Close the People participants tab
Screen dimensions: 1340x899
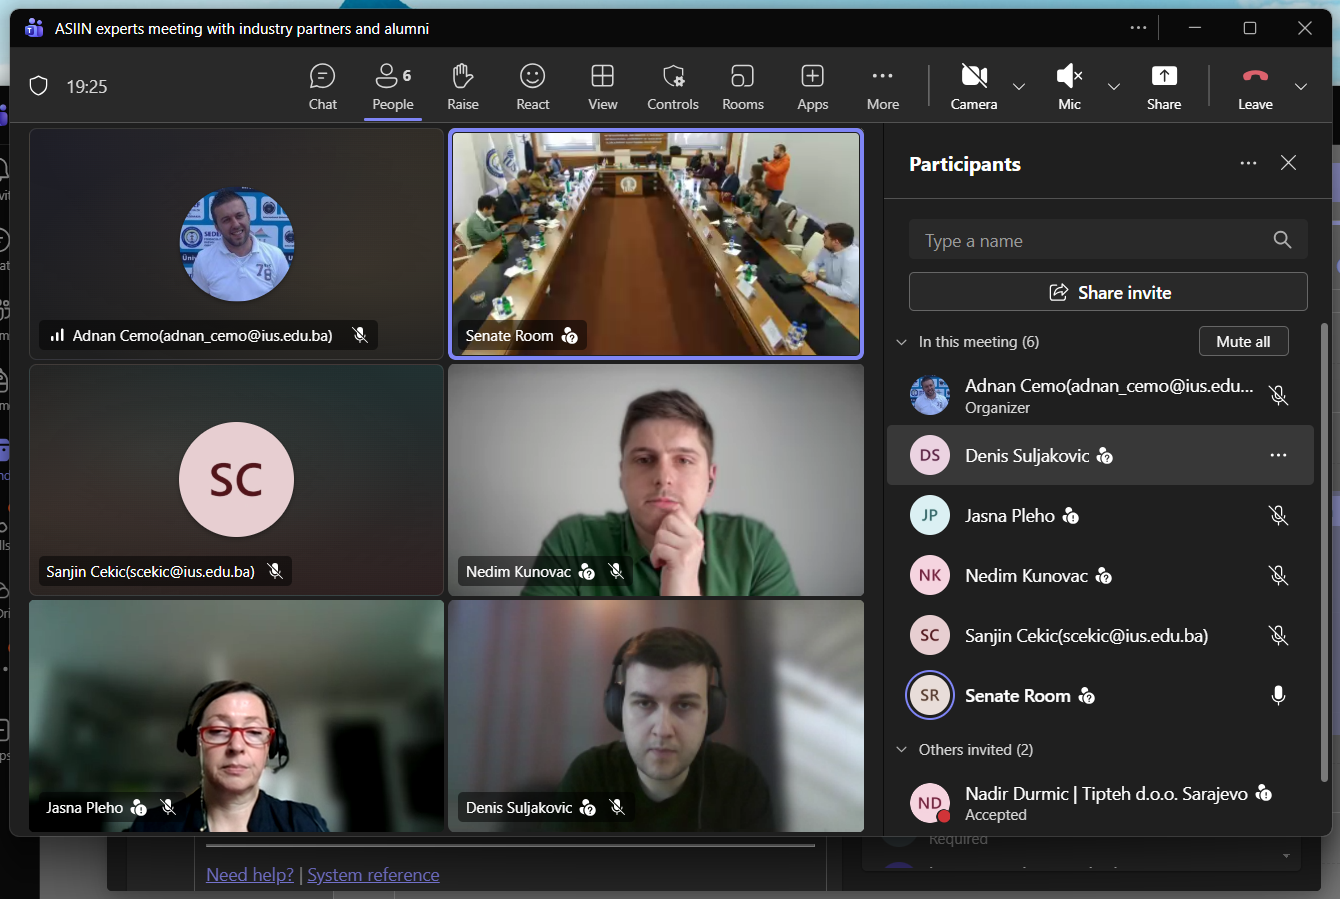tap(1288, 163)
